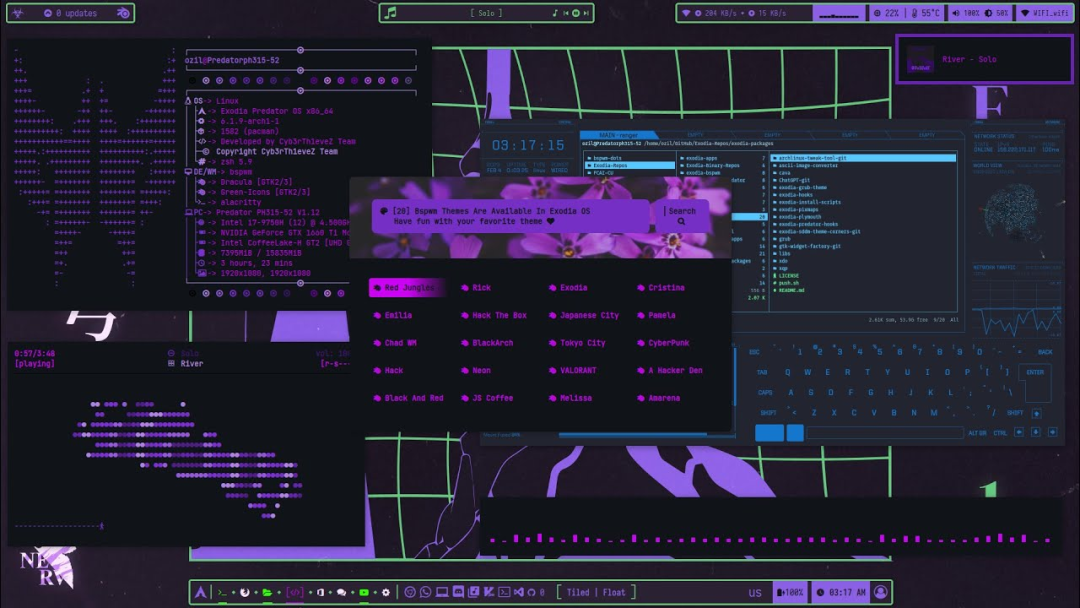1080x608 pixels.
Task: Choose the CyberPunk theme
Action: pos(663,342)
